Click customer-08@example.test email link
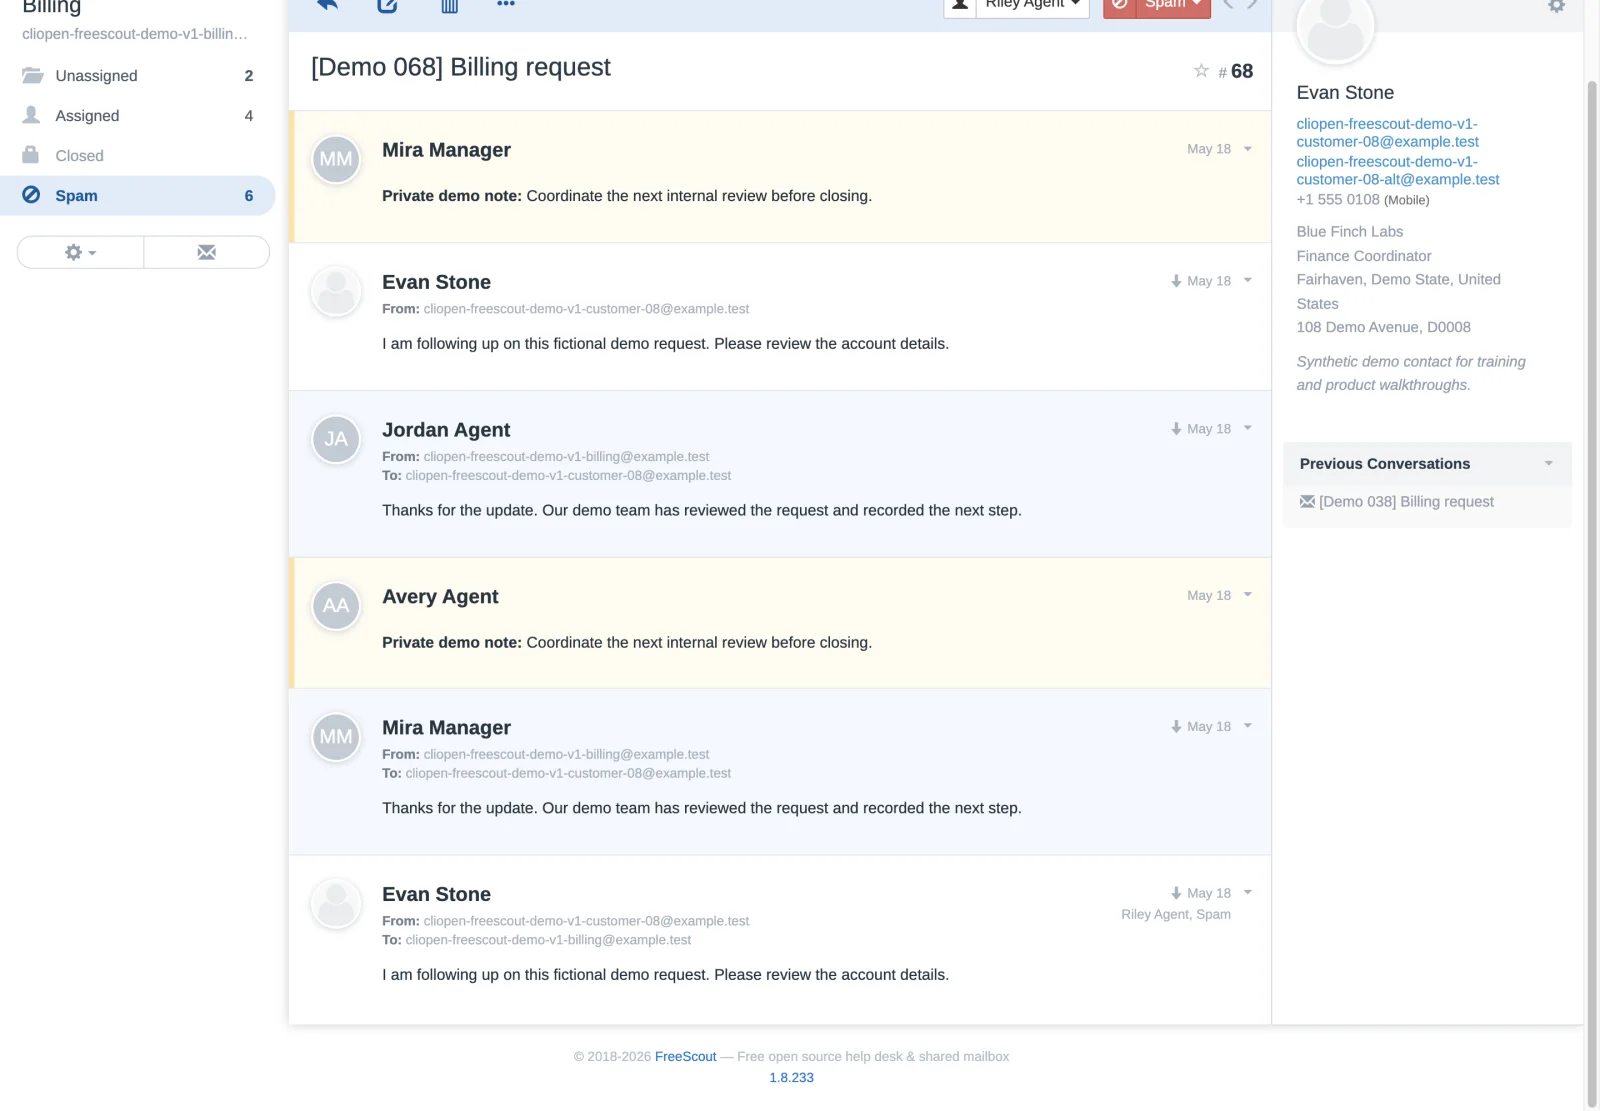 1388,133
